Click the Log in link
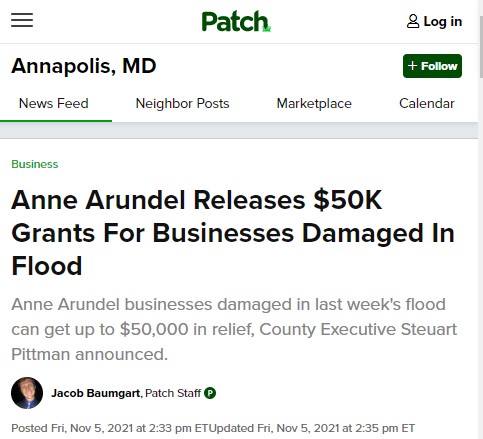 point(443,22)
